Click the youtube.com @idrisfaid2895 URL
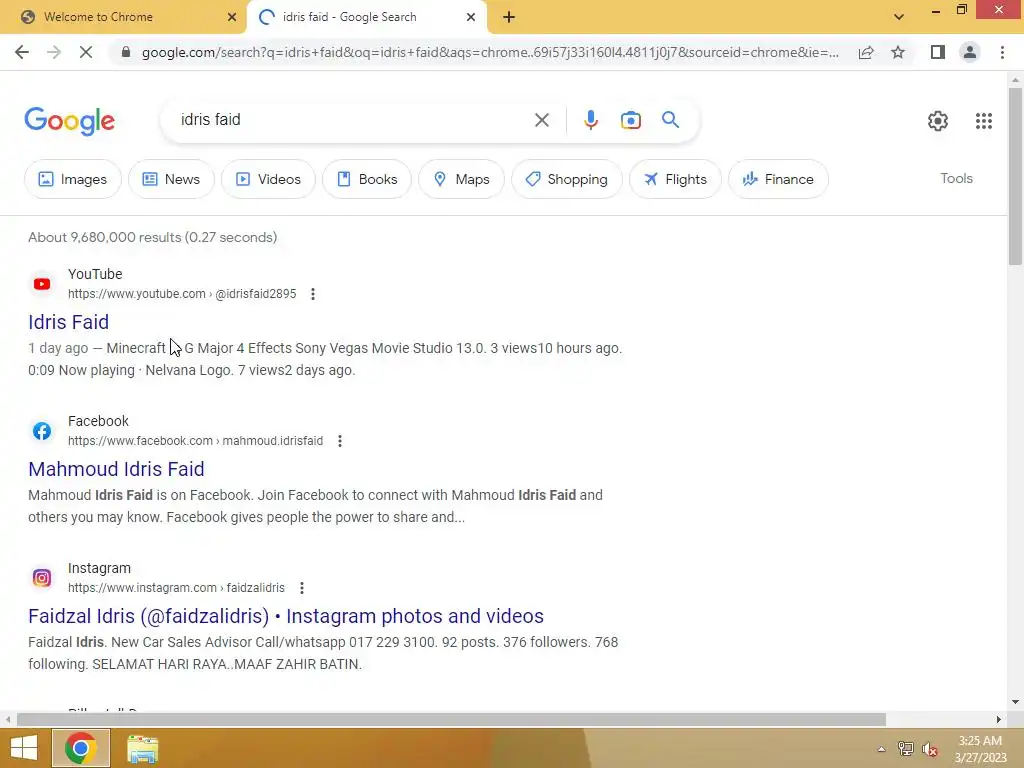Image resolution: width=1024 pixels, height=768 pixels. click(182, 294)
